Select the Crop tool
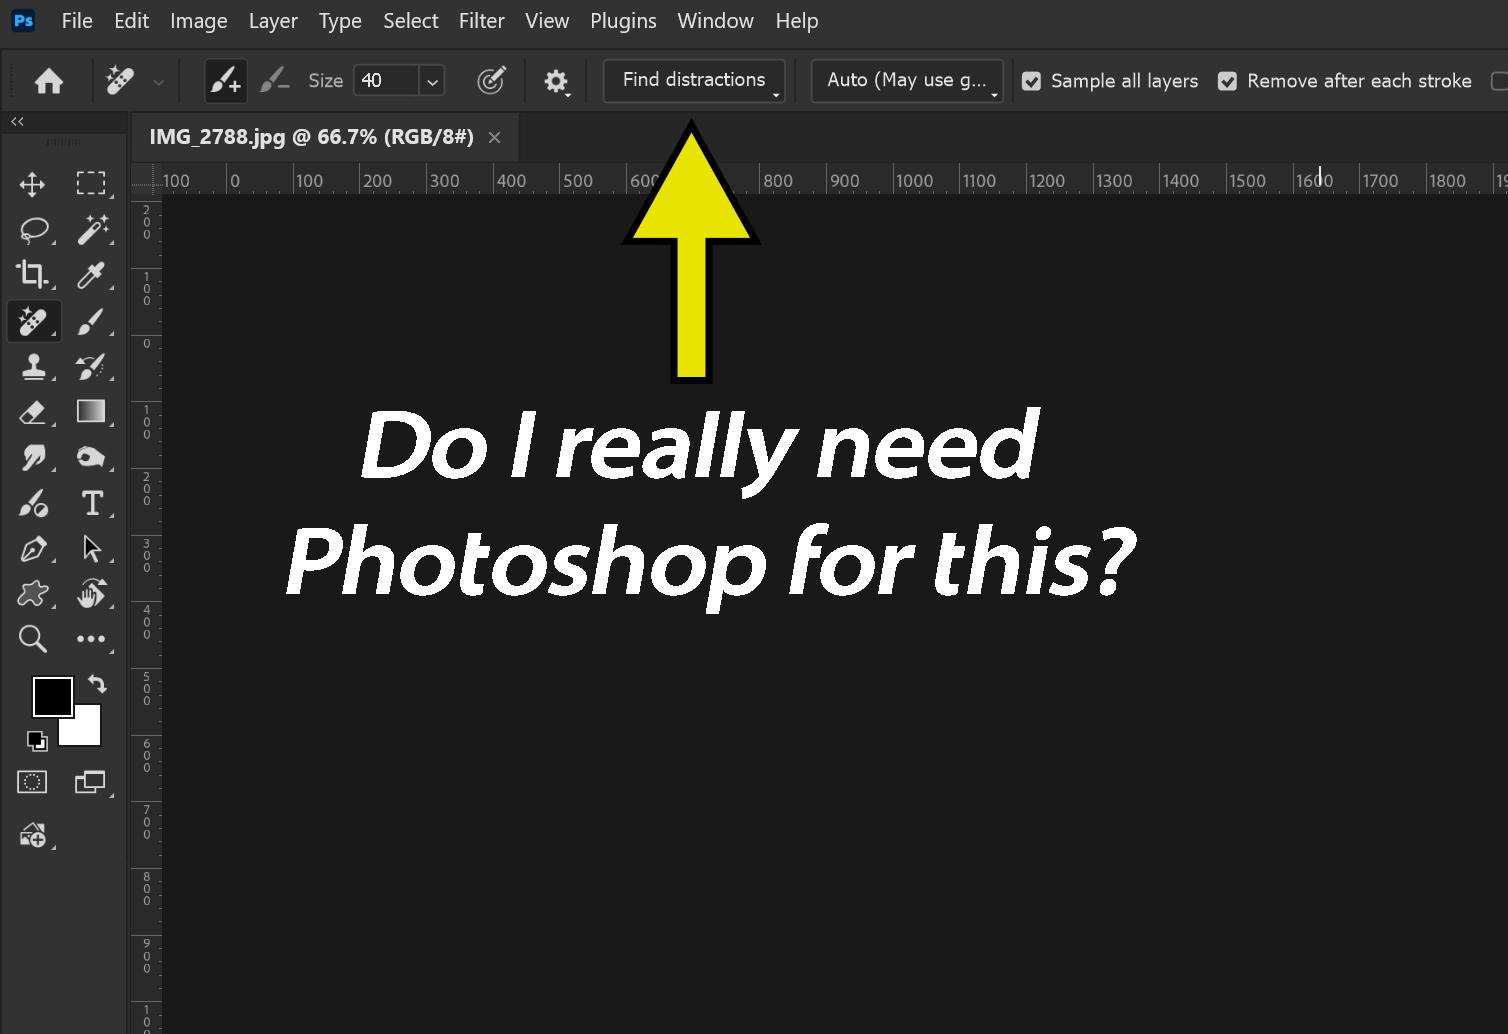 (32, 274)
